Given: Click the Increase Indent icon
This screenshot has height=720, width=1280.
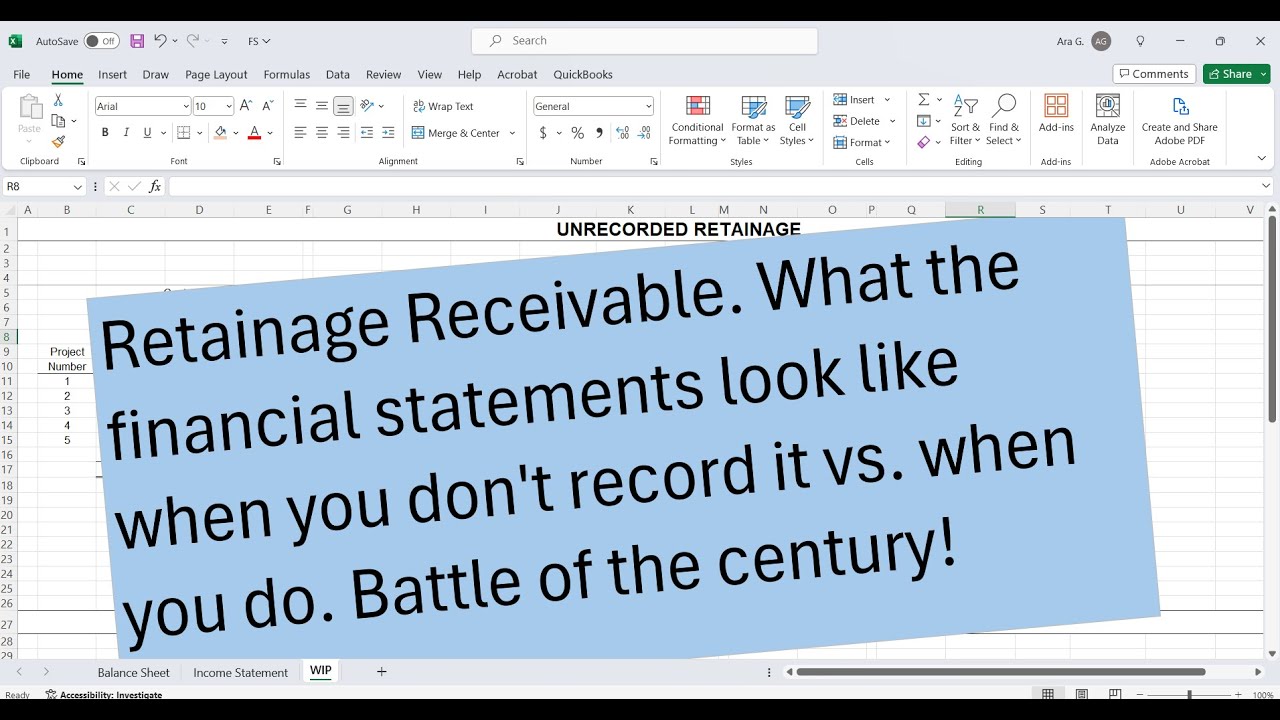Looking at the screenshot, I should 388,133.
